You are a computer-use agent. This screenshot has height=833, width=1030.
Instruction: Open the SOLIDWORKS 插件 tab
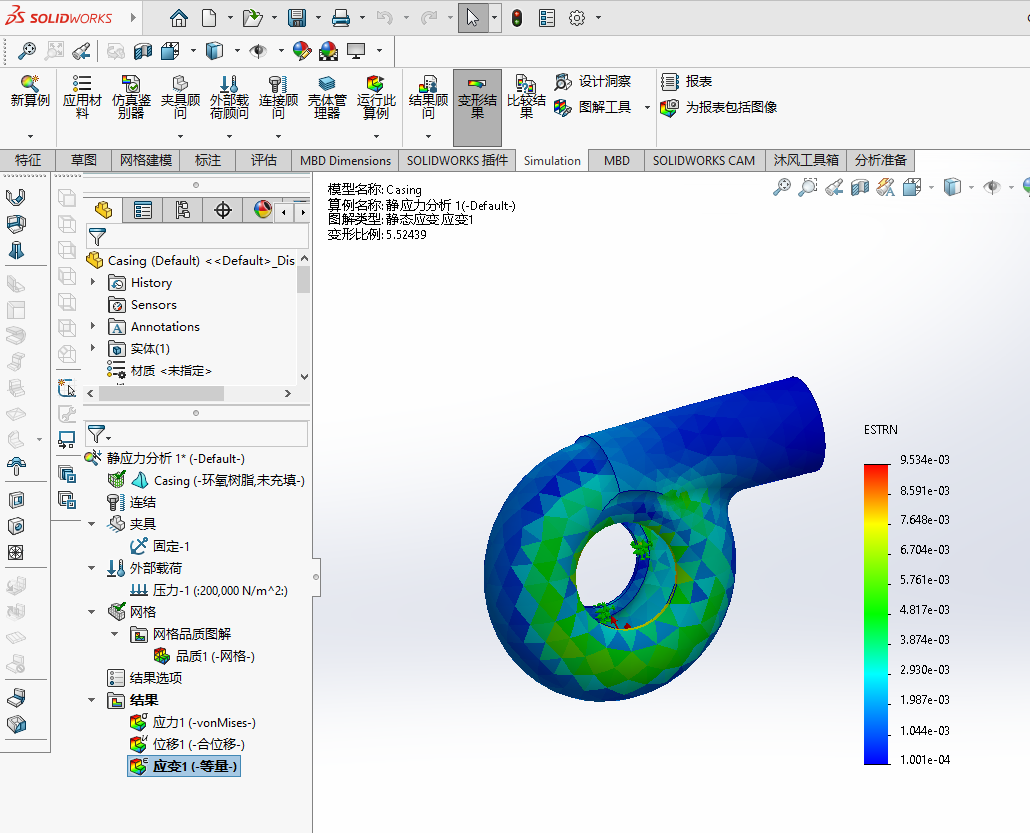click(x=457, y=160)
